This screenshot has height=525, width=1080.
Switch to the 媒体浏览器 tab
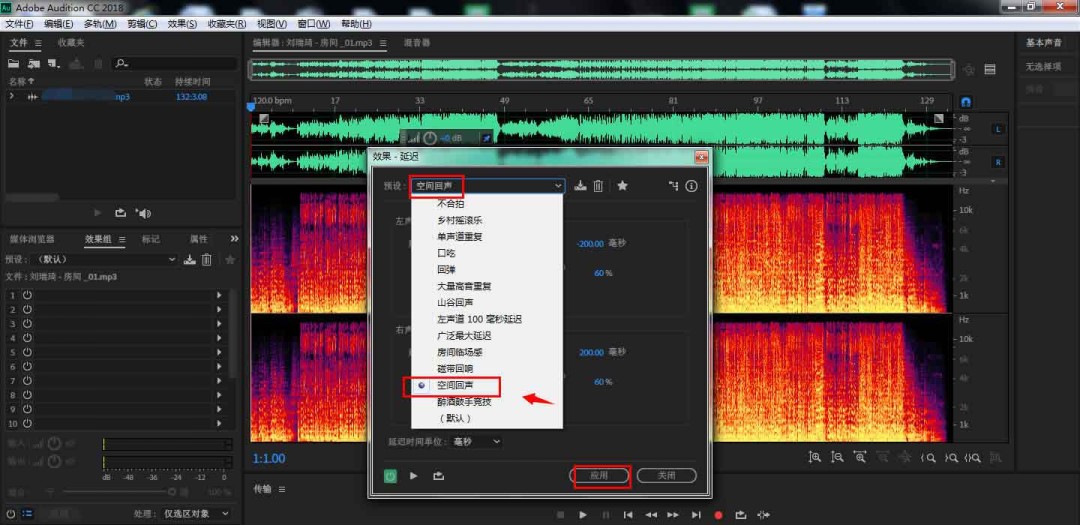[31, 239]
